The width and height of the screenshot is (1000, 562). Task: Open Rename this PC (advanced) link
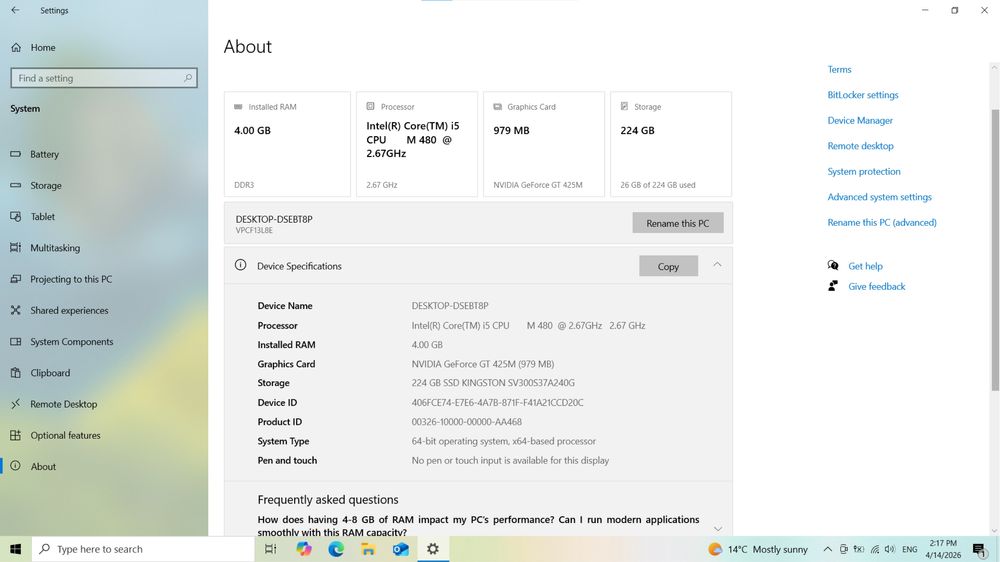click(x=882, y=223)
